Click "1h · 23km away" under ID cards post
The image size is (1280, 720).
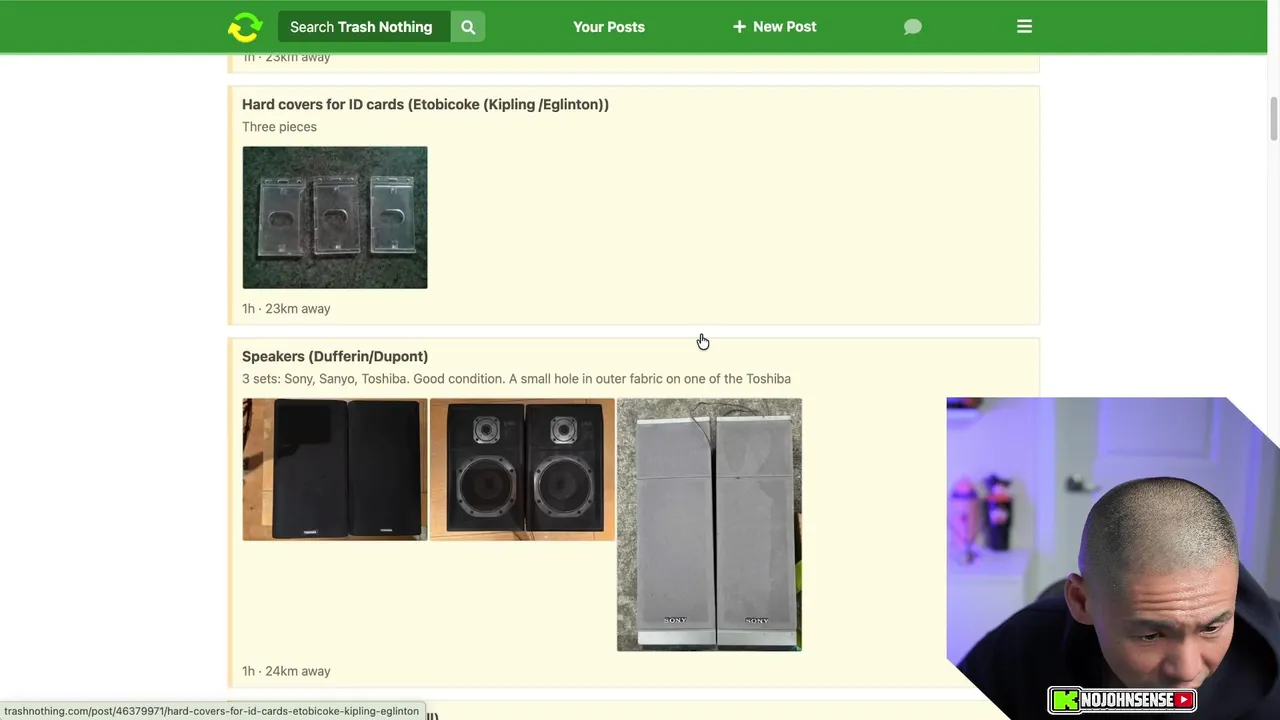coord(286,308)
